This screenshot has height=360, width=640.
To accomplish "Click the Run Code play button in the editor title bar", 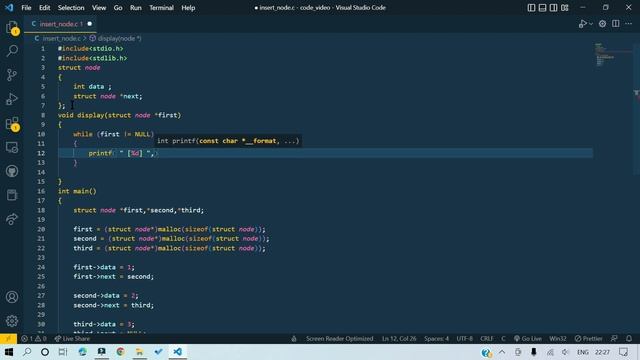I will point(583,24).
